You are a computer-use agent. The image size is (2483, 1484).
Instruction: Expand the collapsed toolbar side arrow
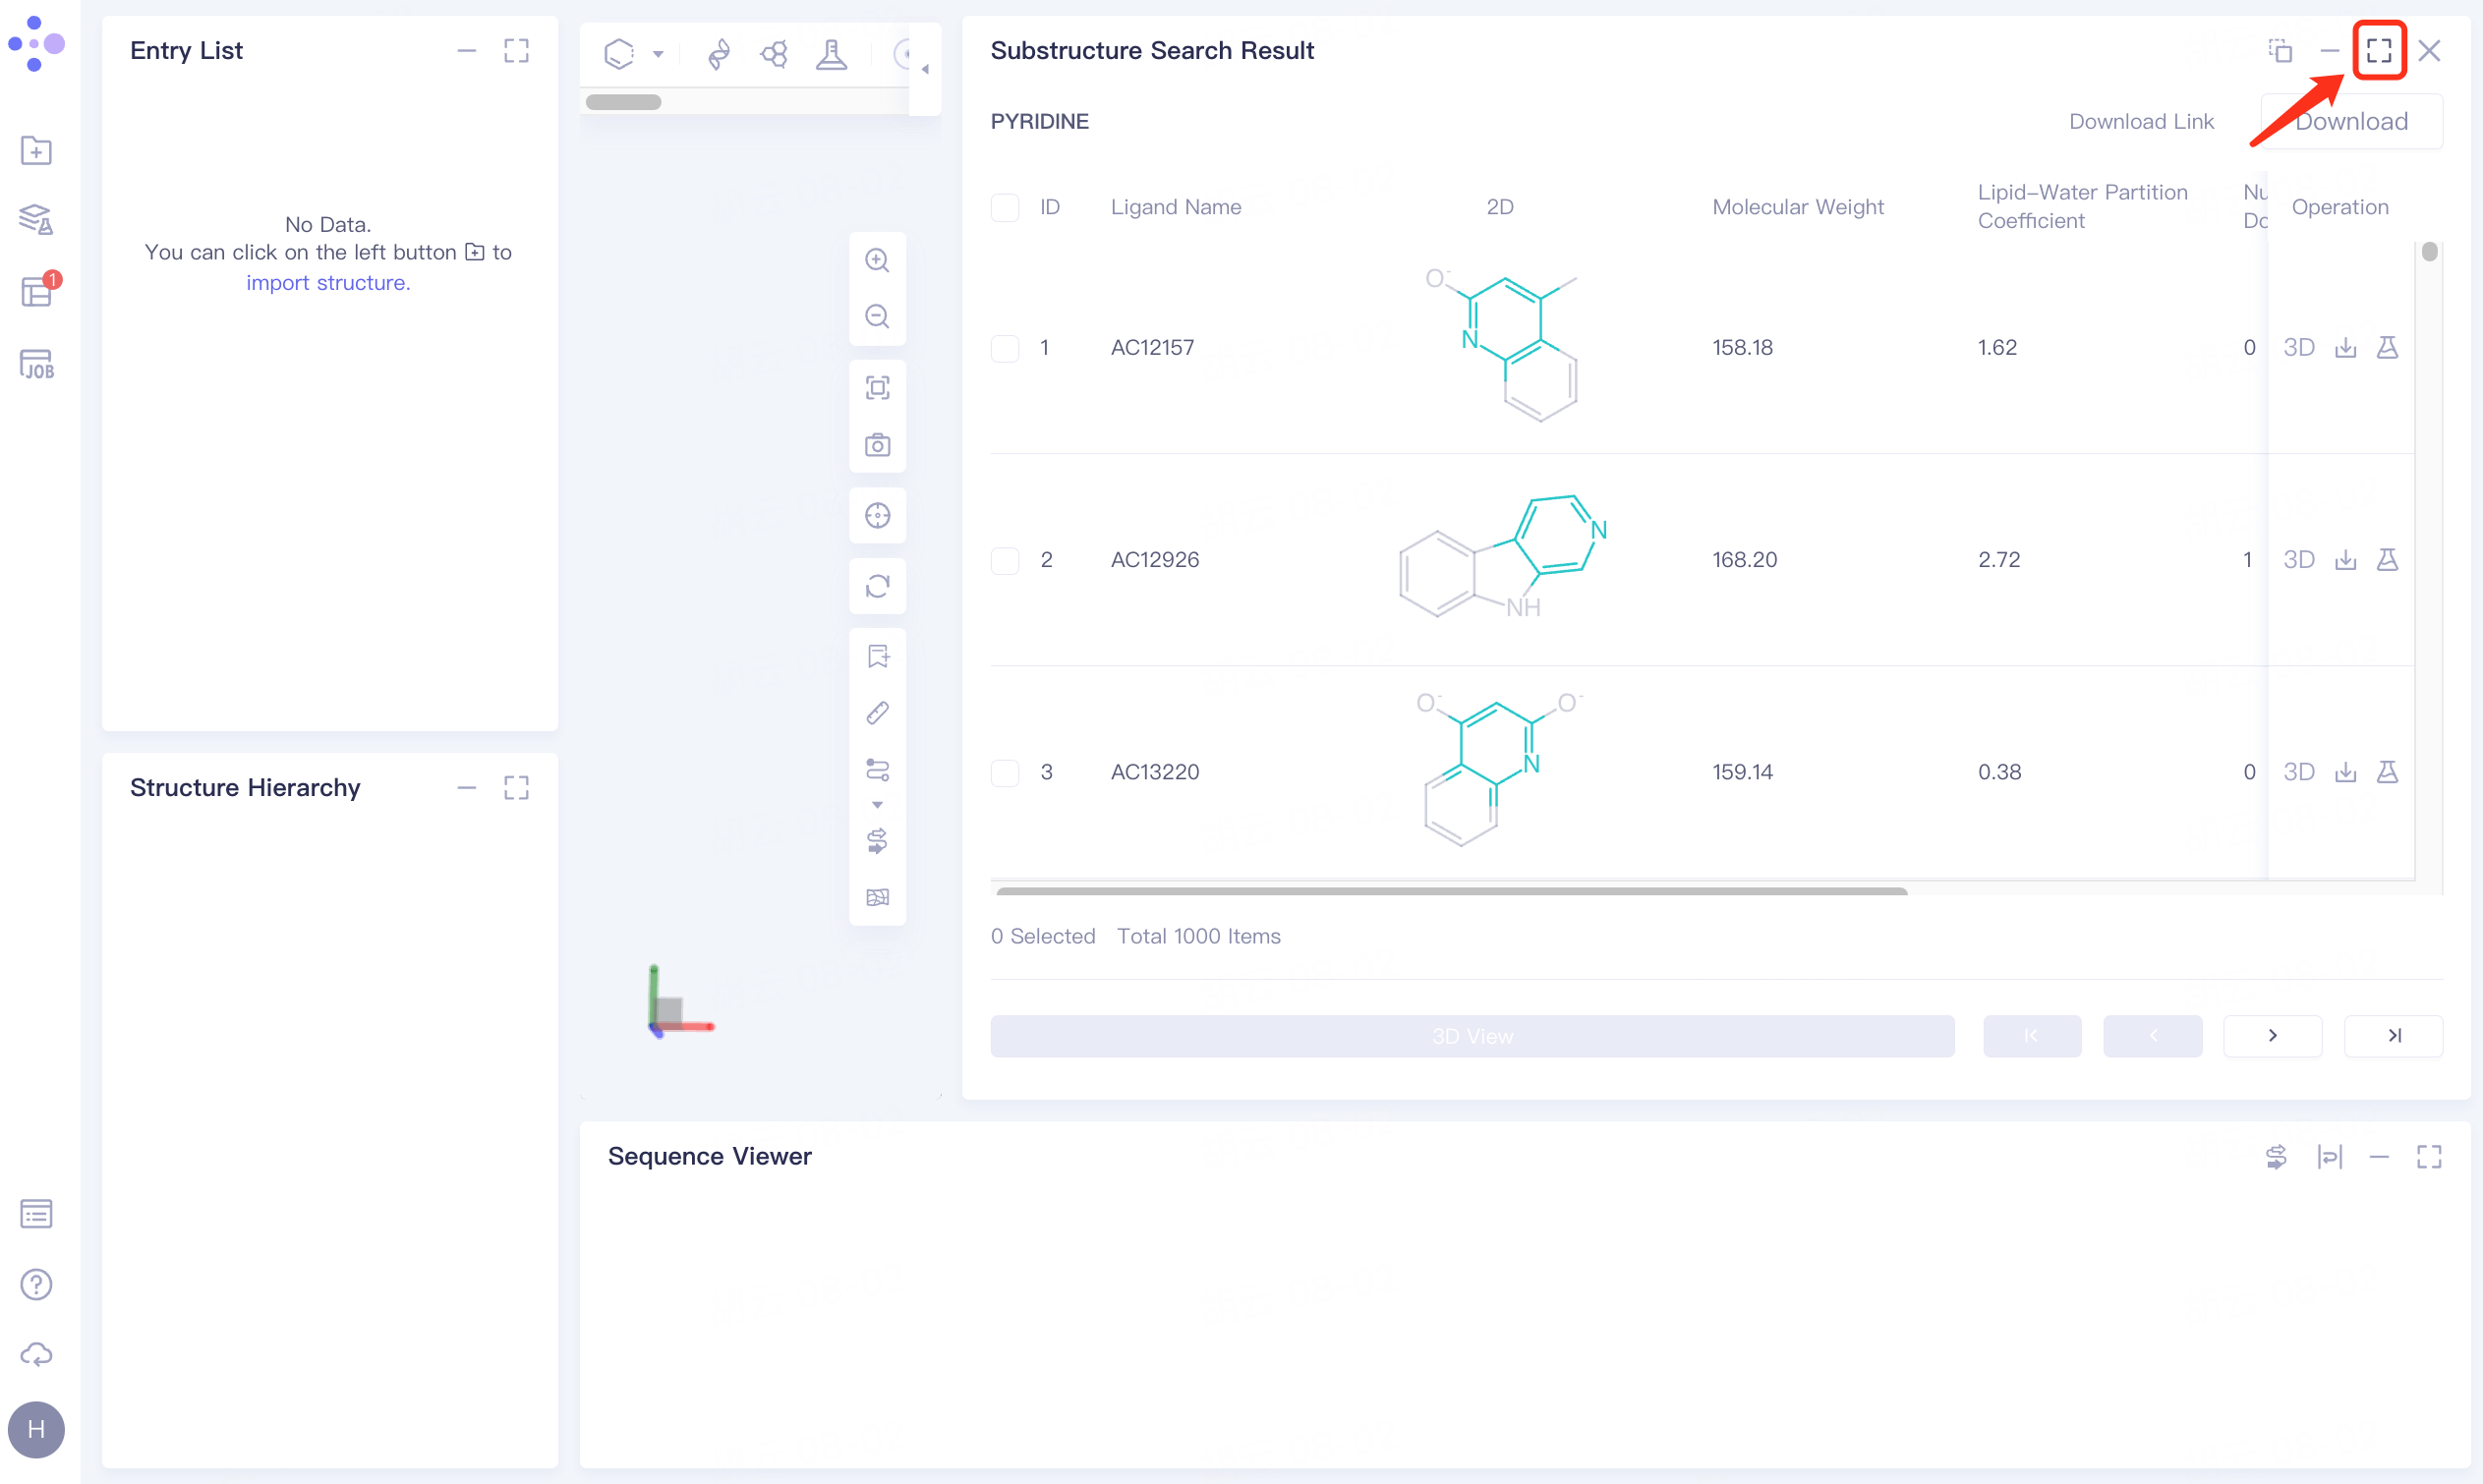click(925, 69)
